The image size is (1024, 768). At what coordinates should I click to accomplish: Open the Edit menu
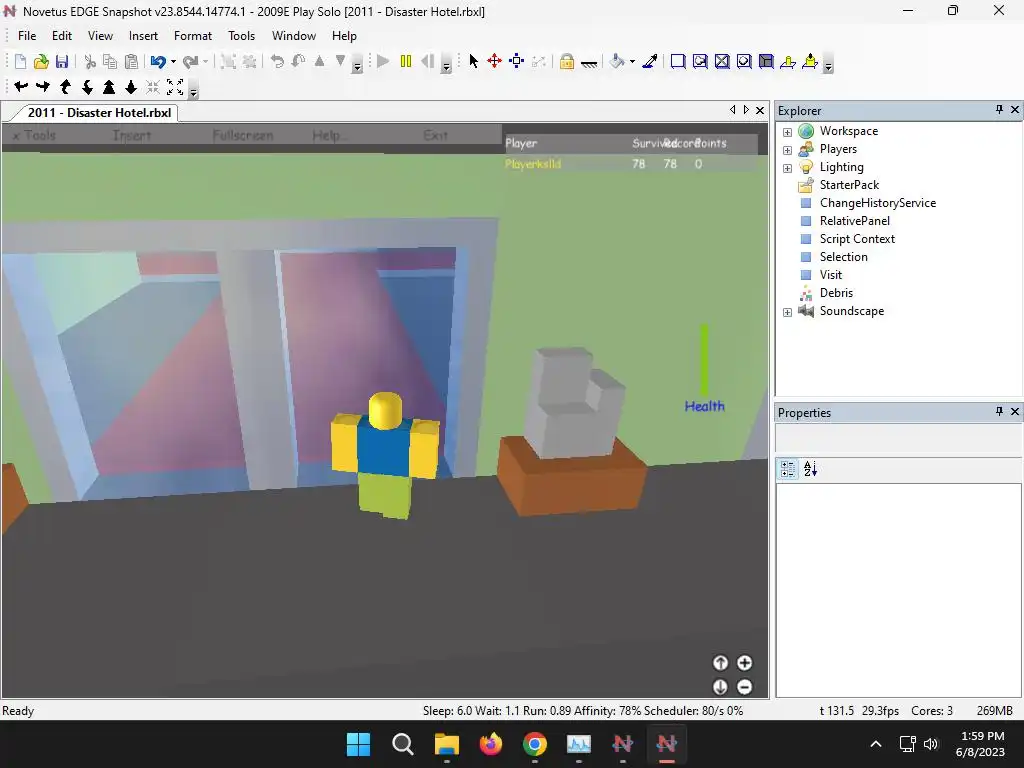[62, 36]
